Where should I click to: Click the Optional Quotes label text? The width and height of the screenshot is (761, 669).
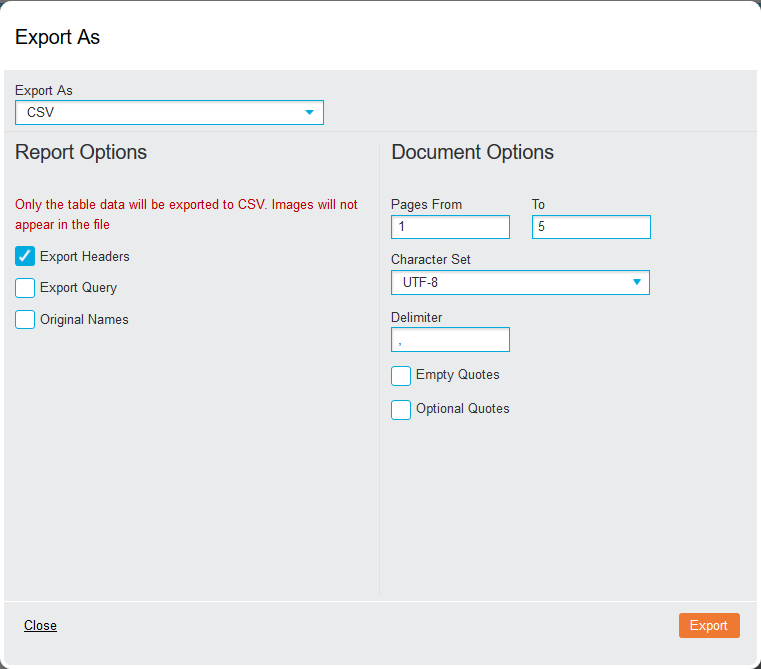pos(463,409)
